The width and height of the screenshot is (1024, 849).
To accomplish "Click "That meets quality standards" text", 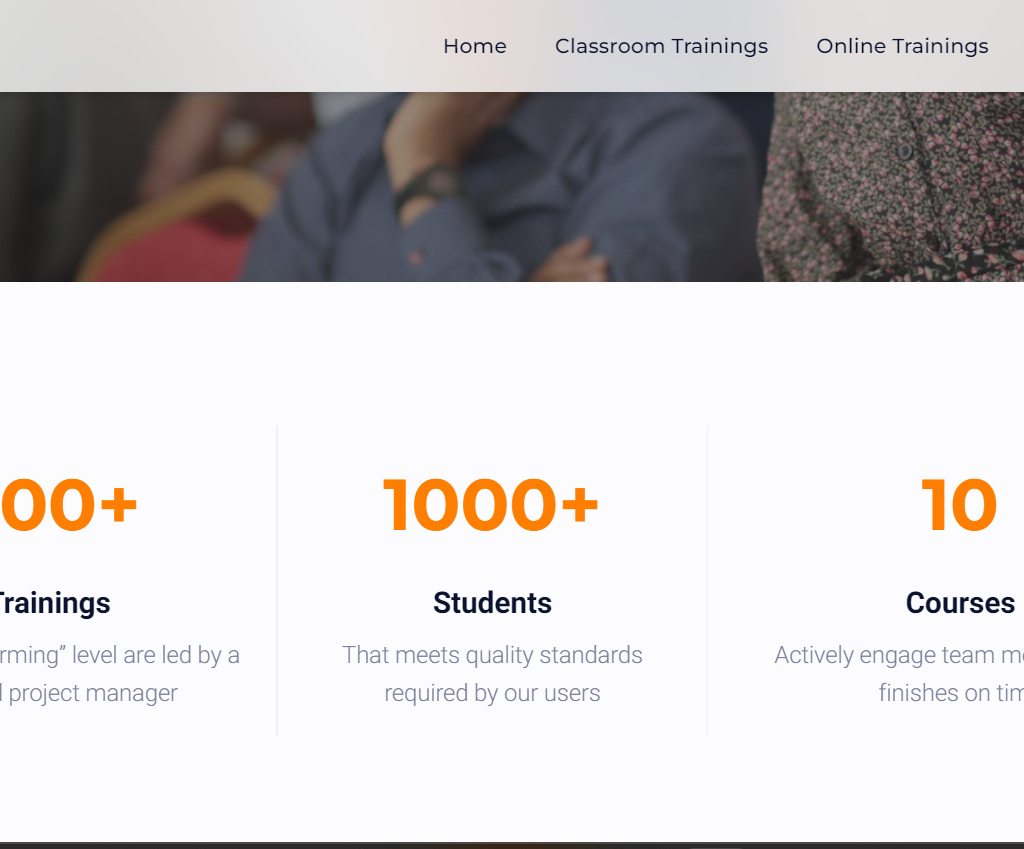I will click(x=492, y=655).
